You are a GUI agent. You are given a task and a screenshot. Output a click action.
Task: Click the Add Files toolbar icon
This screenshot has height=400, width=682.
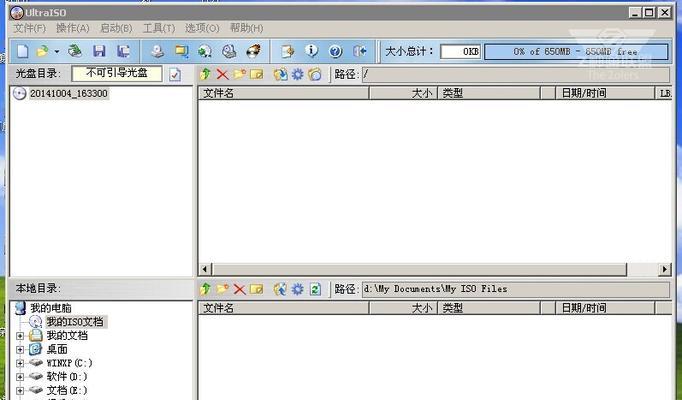[288, 51]
